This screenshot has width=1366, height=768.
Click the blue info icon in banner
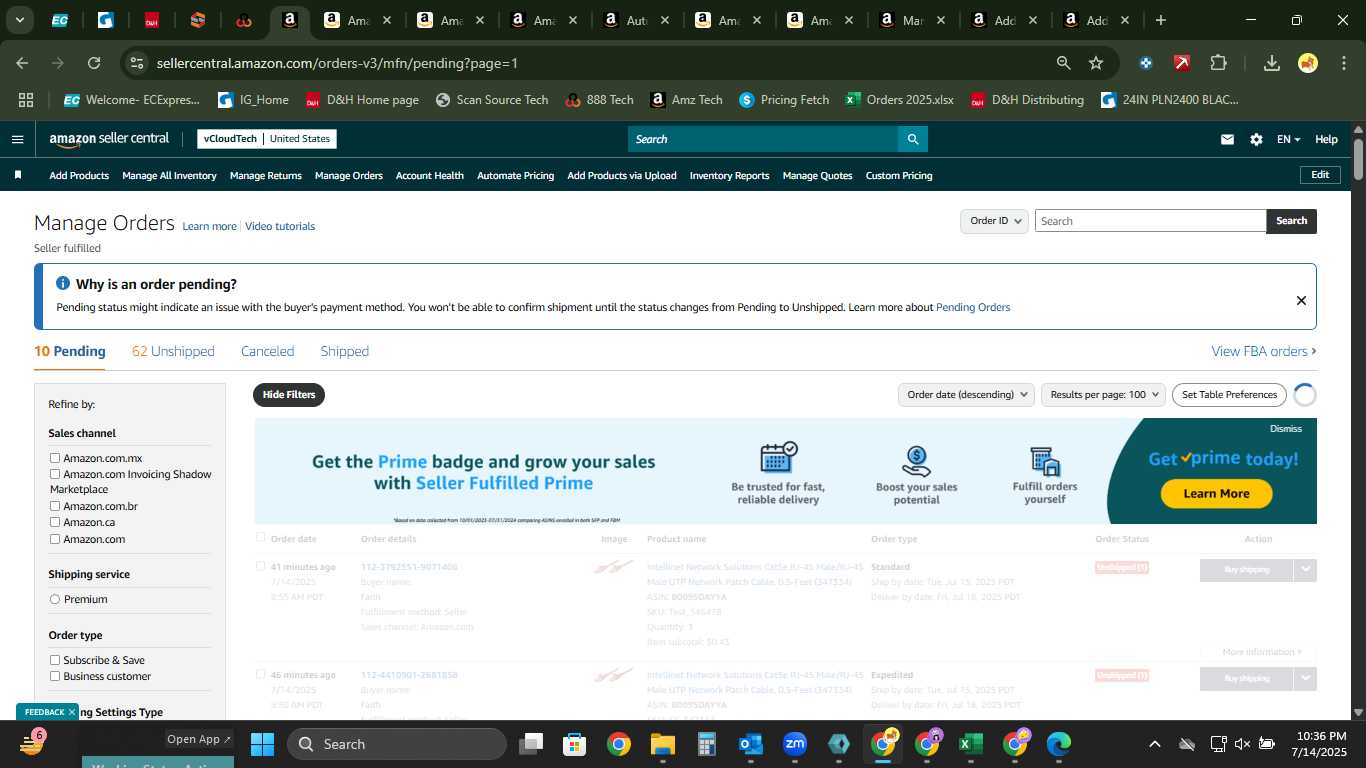[63, 284]
